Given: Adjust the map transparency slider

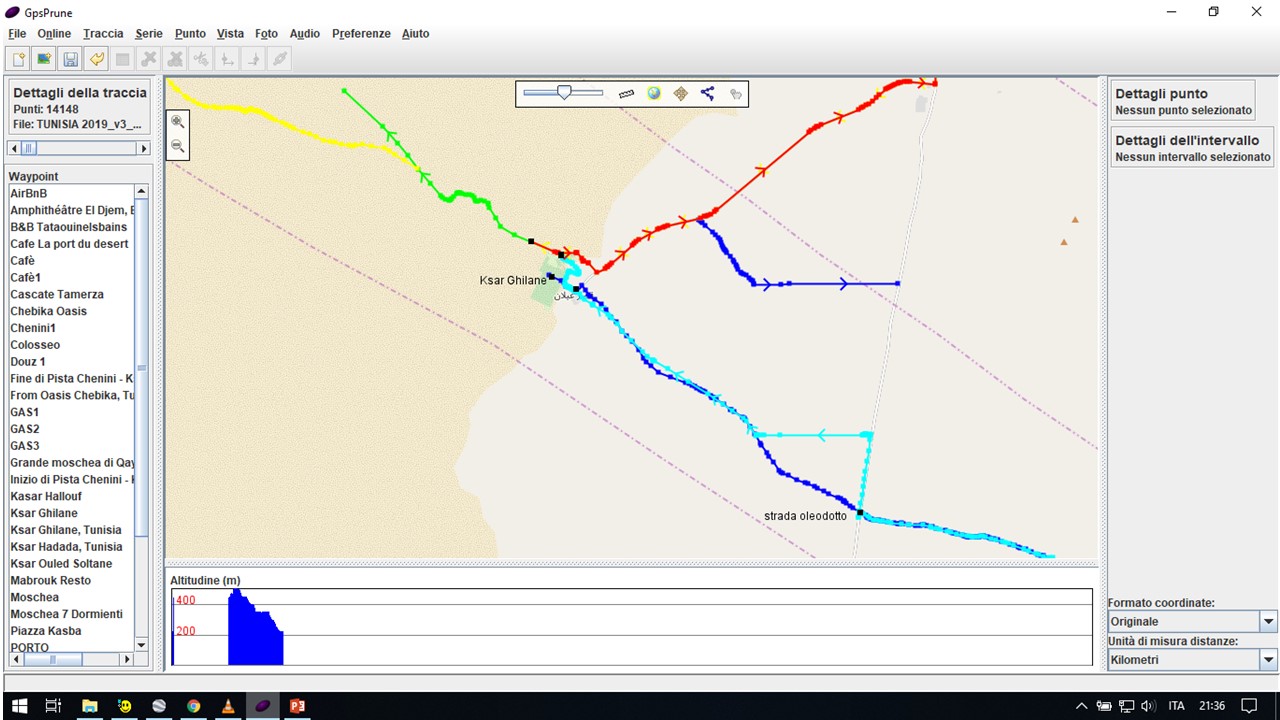Looking at the screenshot, I should [563, 92].
